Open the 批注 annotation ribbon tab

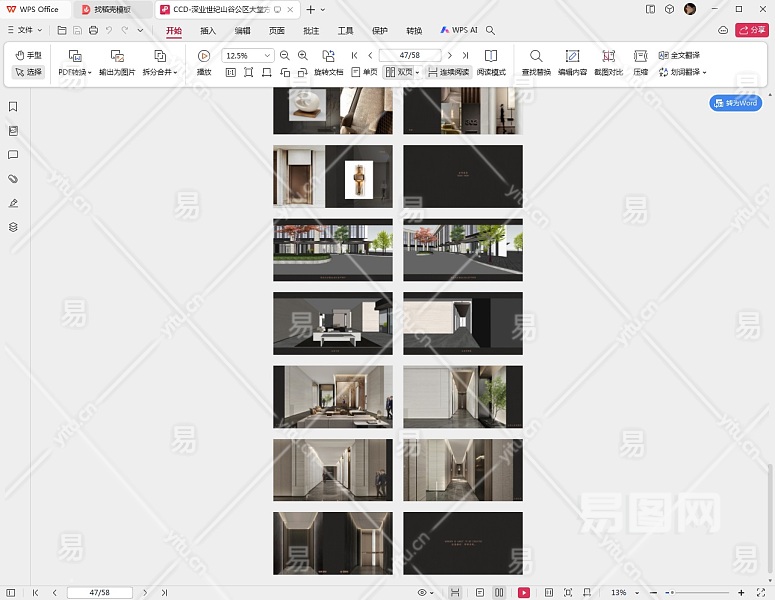311,31
